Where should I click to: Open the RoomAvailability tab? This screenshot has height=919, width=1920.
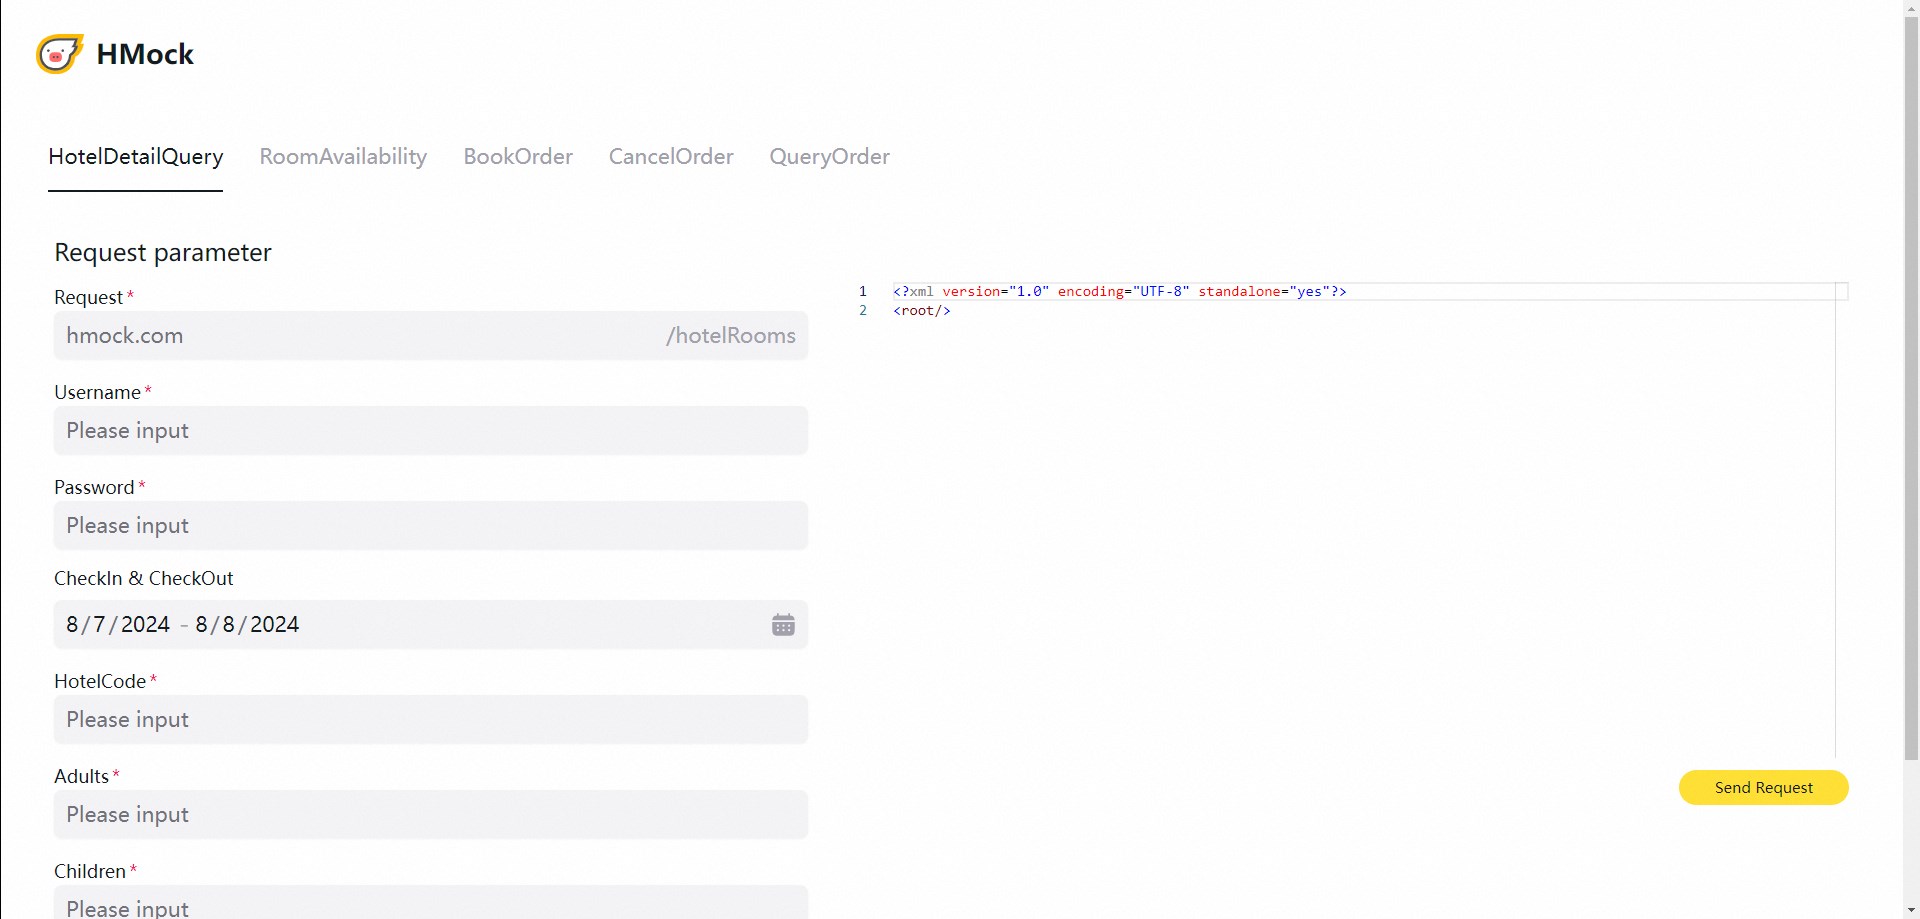click(343, 157)
